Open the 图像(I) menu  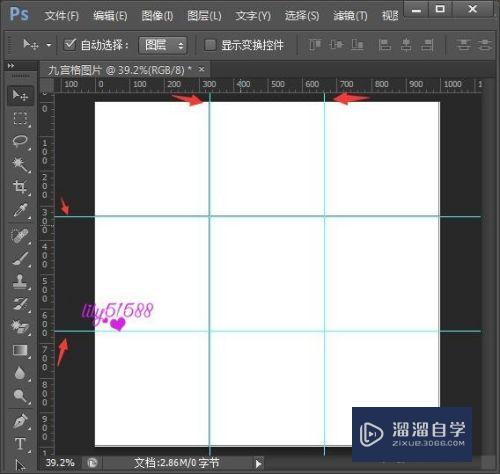point(157,16)
